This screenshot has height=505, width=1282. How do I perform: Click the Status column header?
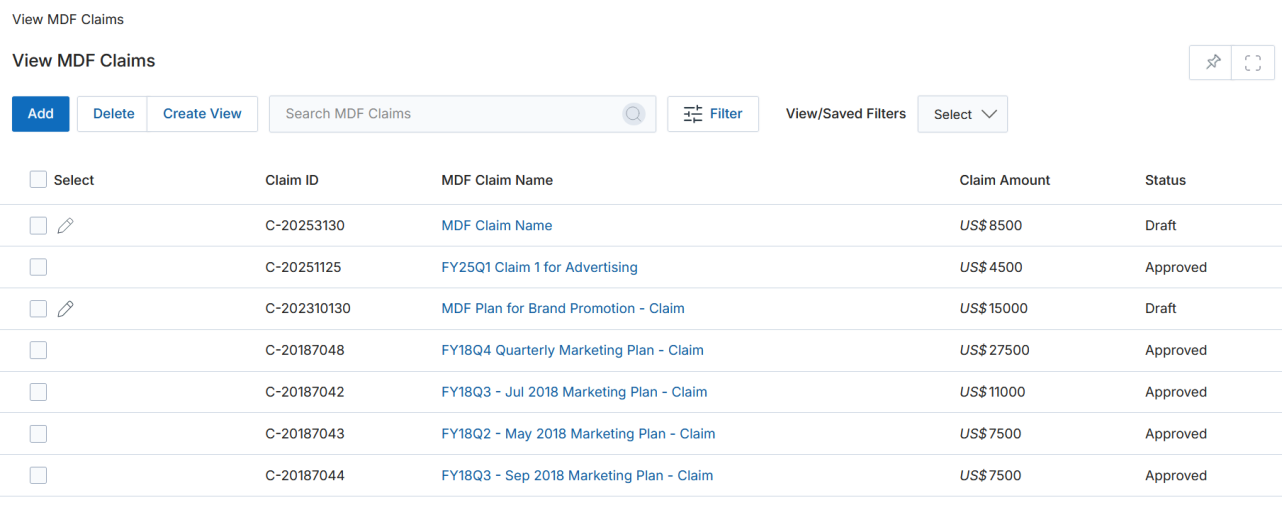pos(1165,180)
